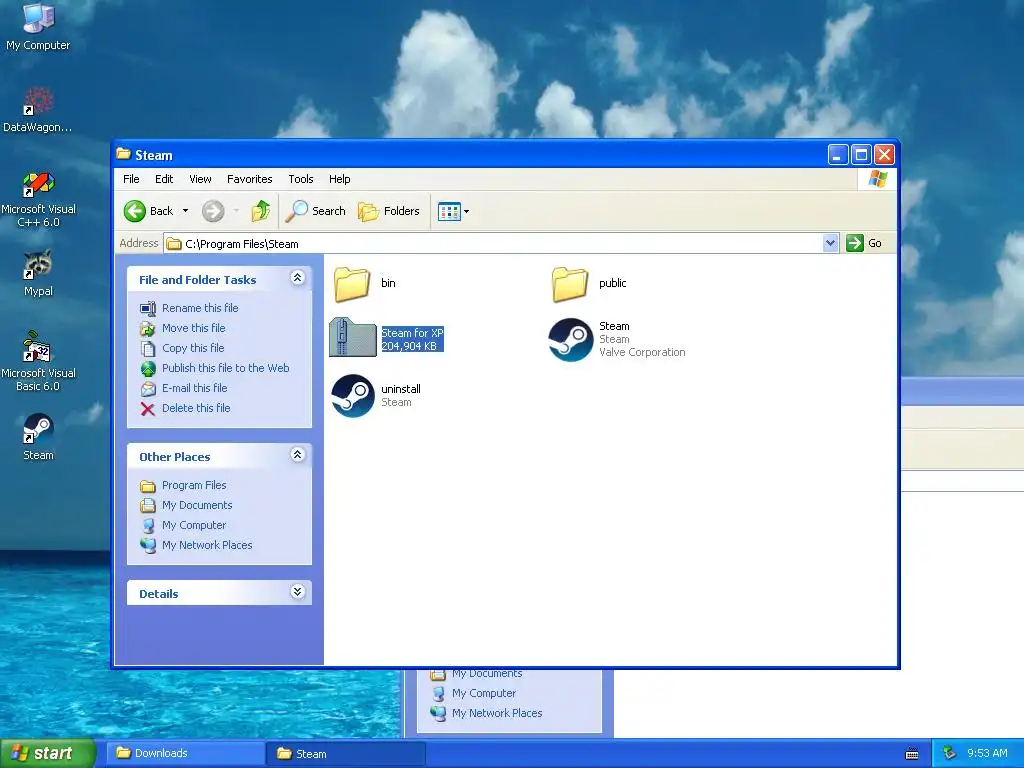Click the Rename this file icon

coord(148,308)
